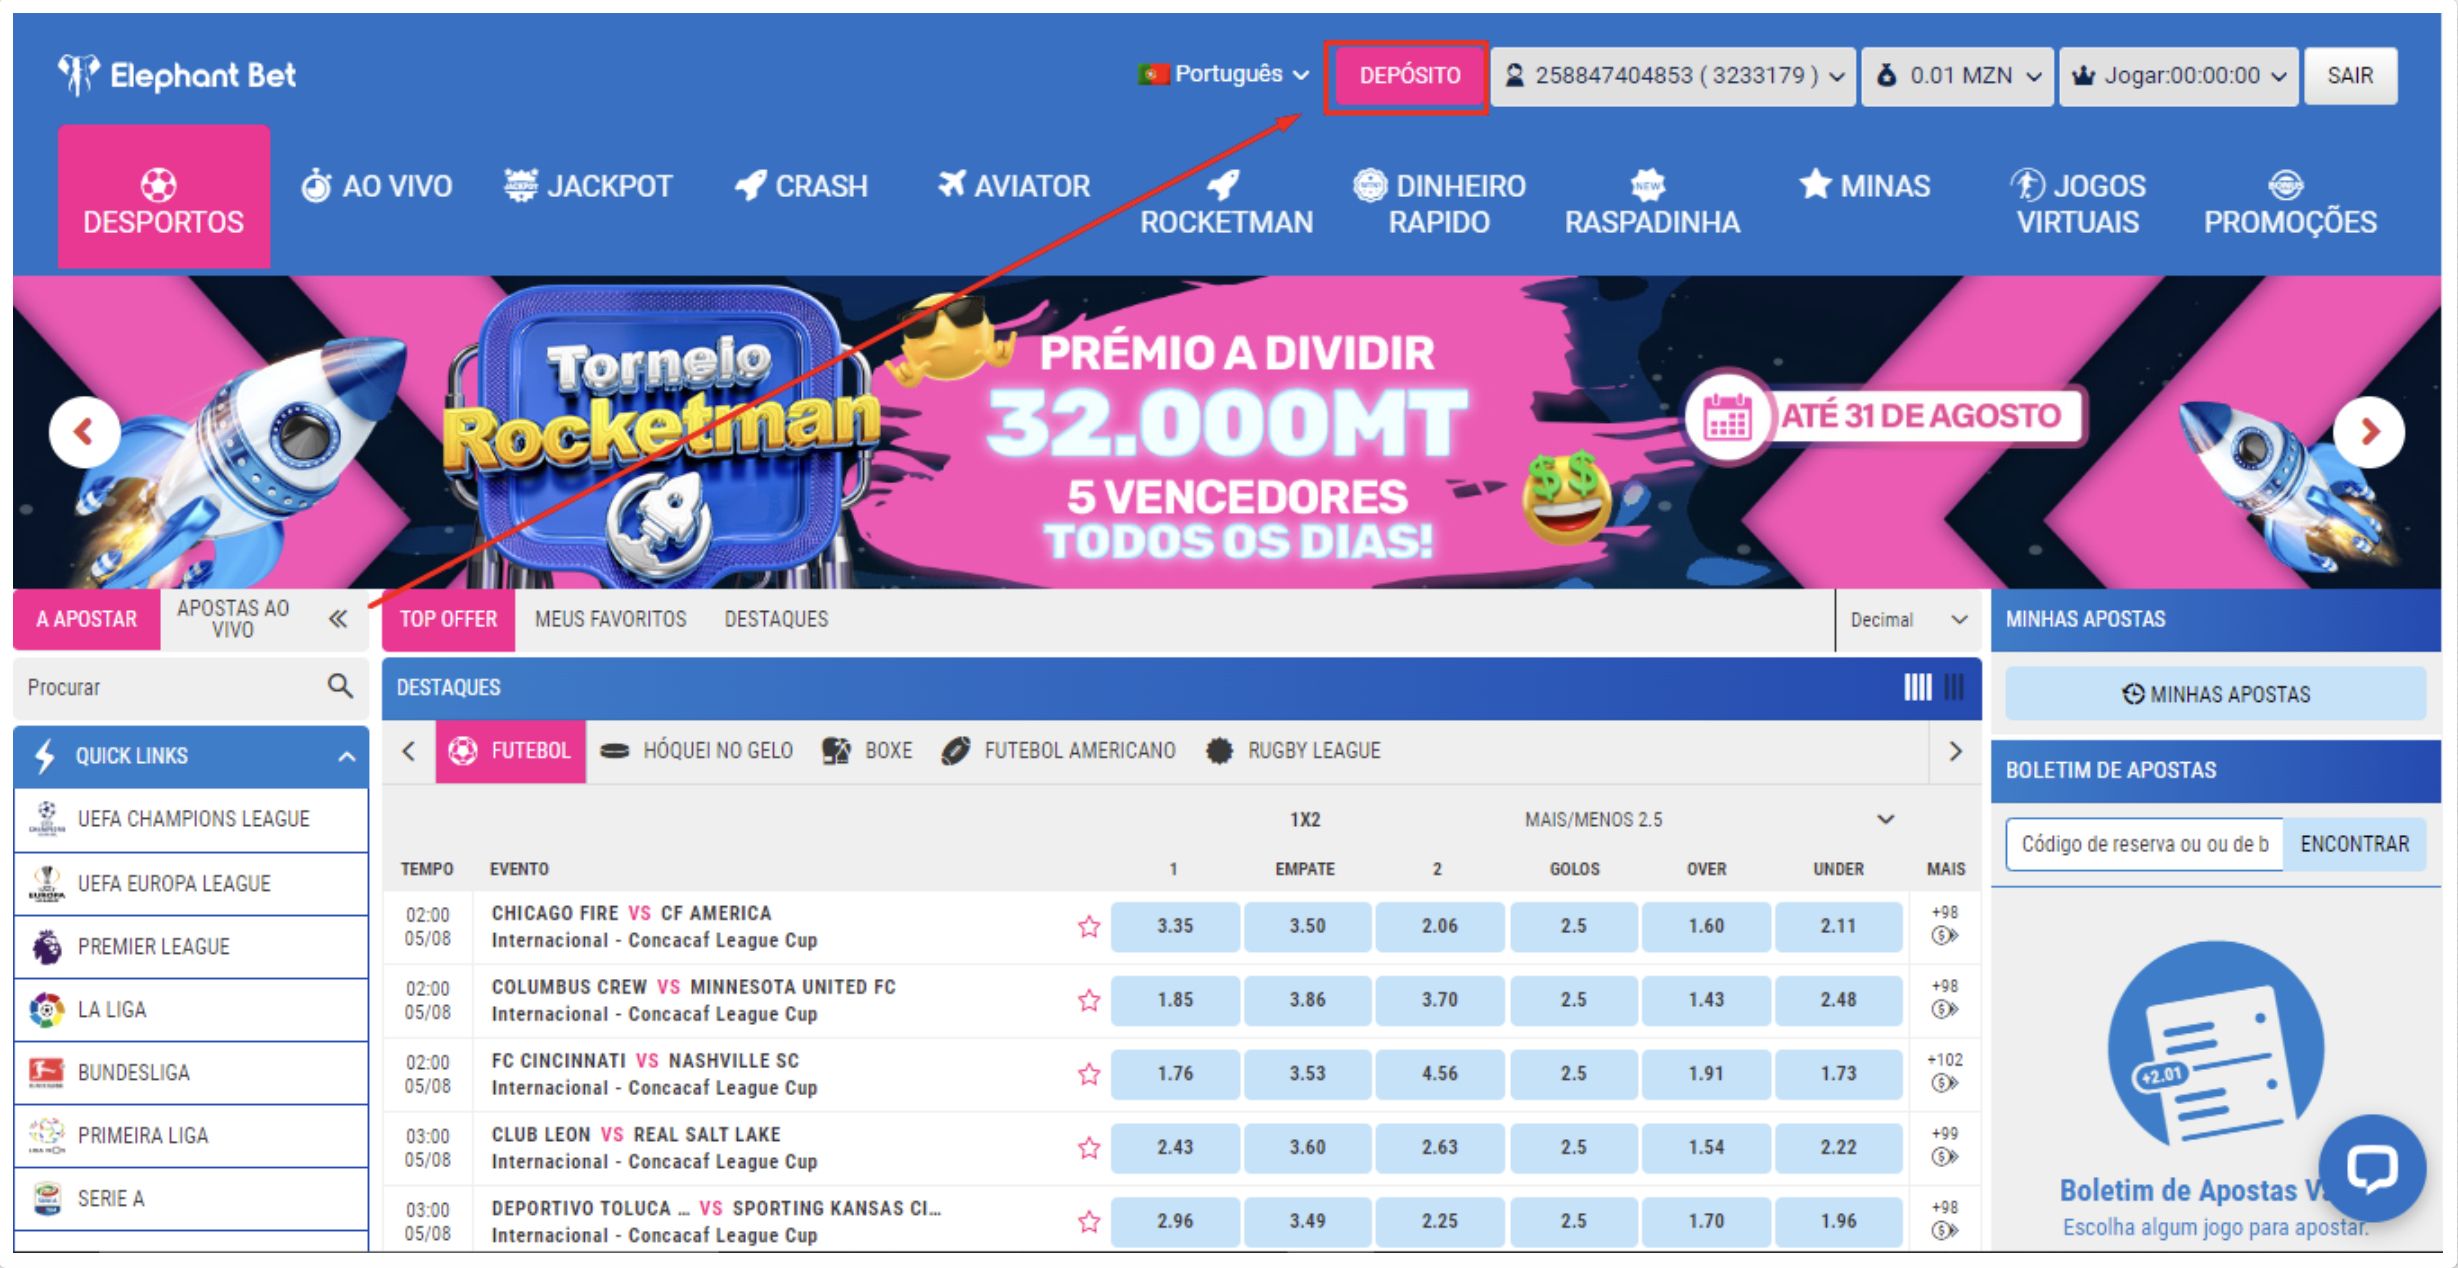Screen dimensions: 2458x1268
Task: Open La Liga quick link
Action: point(191,1010)
